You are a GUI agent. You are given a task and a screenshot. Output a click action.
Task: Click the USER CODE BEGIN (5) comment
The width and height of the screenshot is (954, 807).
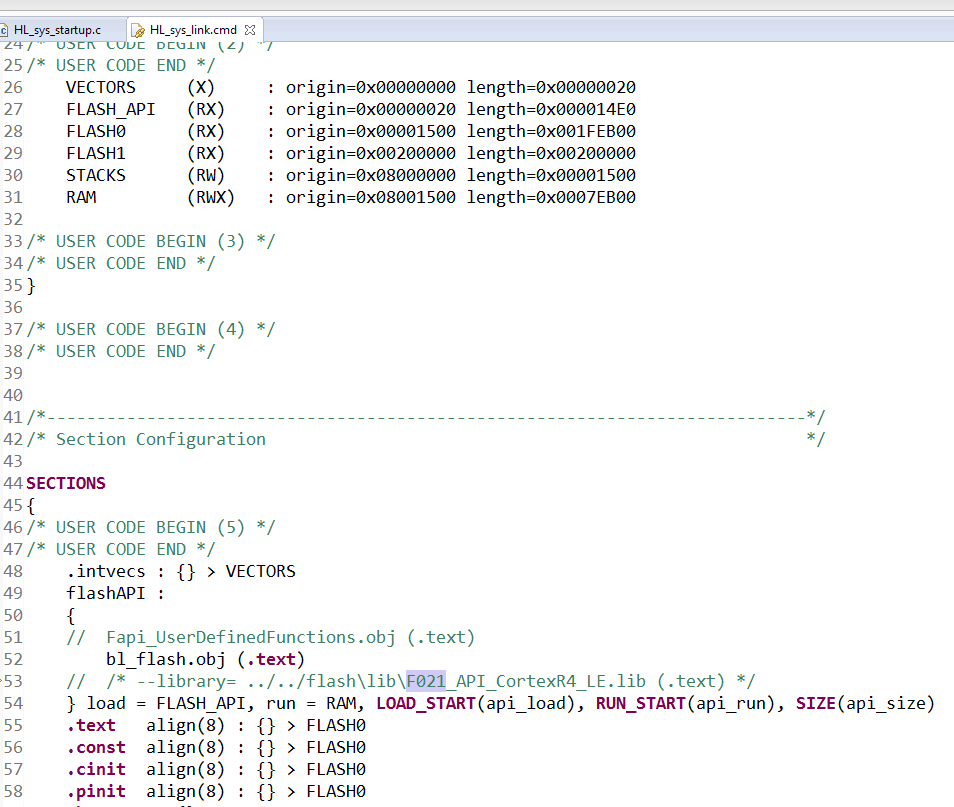pos(151,527)
